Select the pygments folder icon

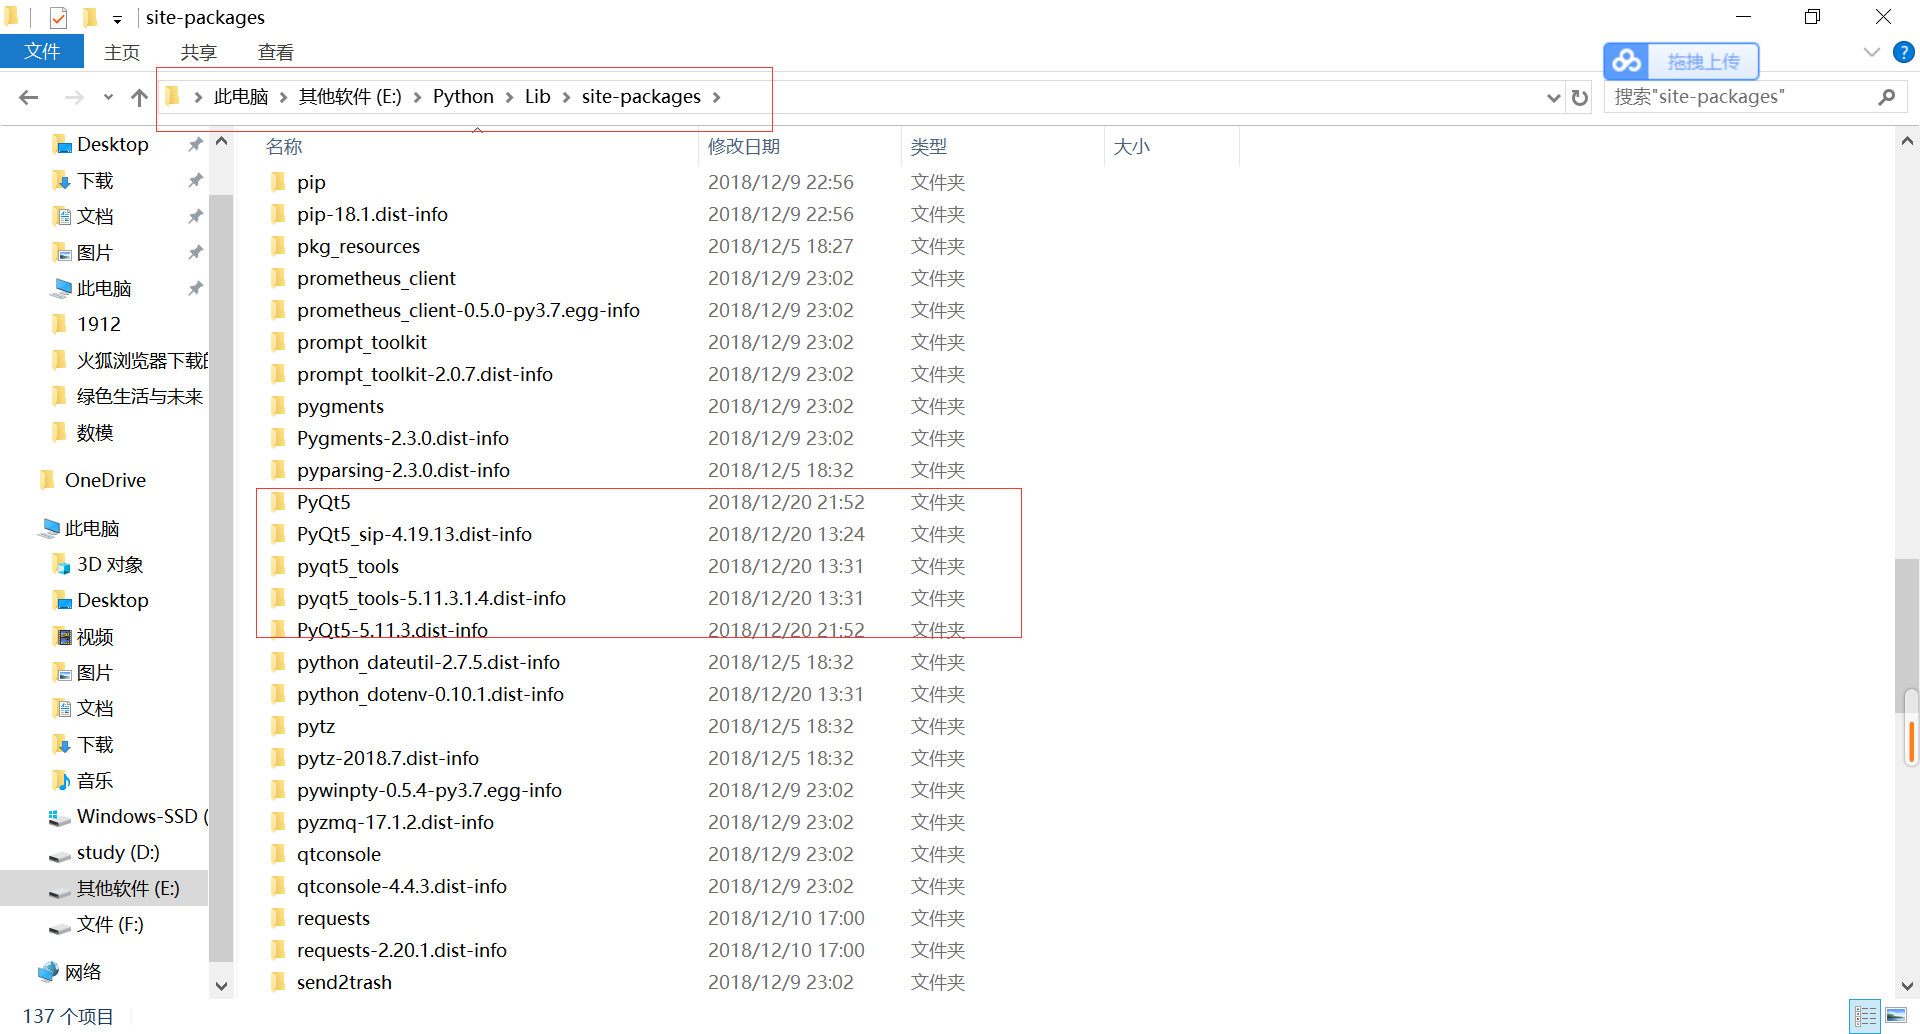click(x=279, y=406)
